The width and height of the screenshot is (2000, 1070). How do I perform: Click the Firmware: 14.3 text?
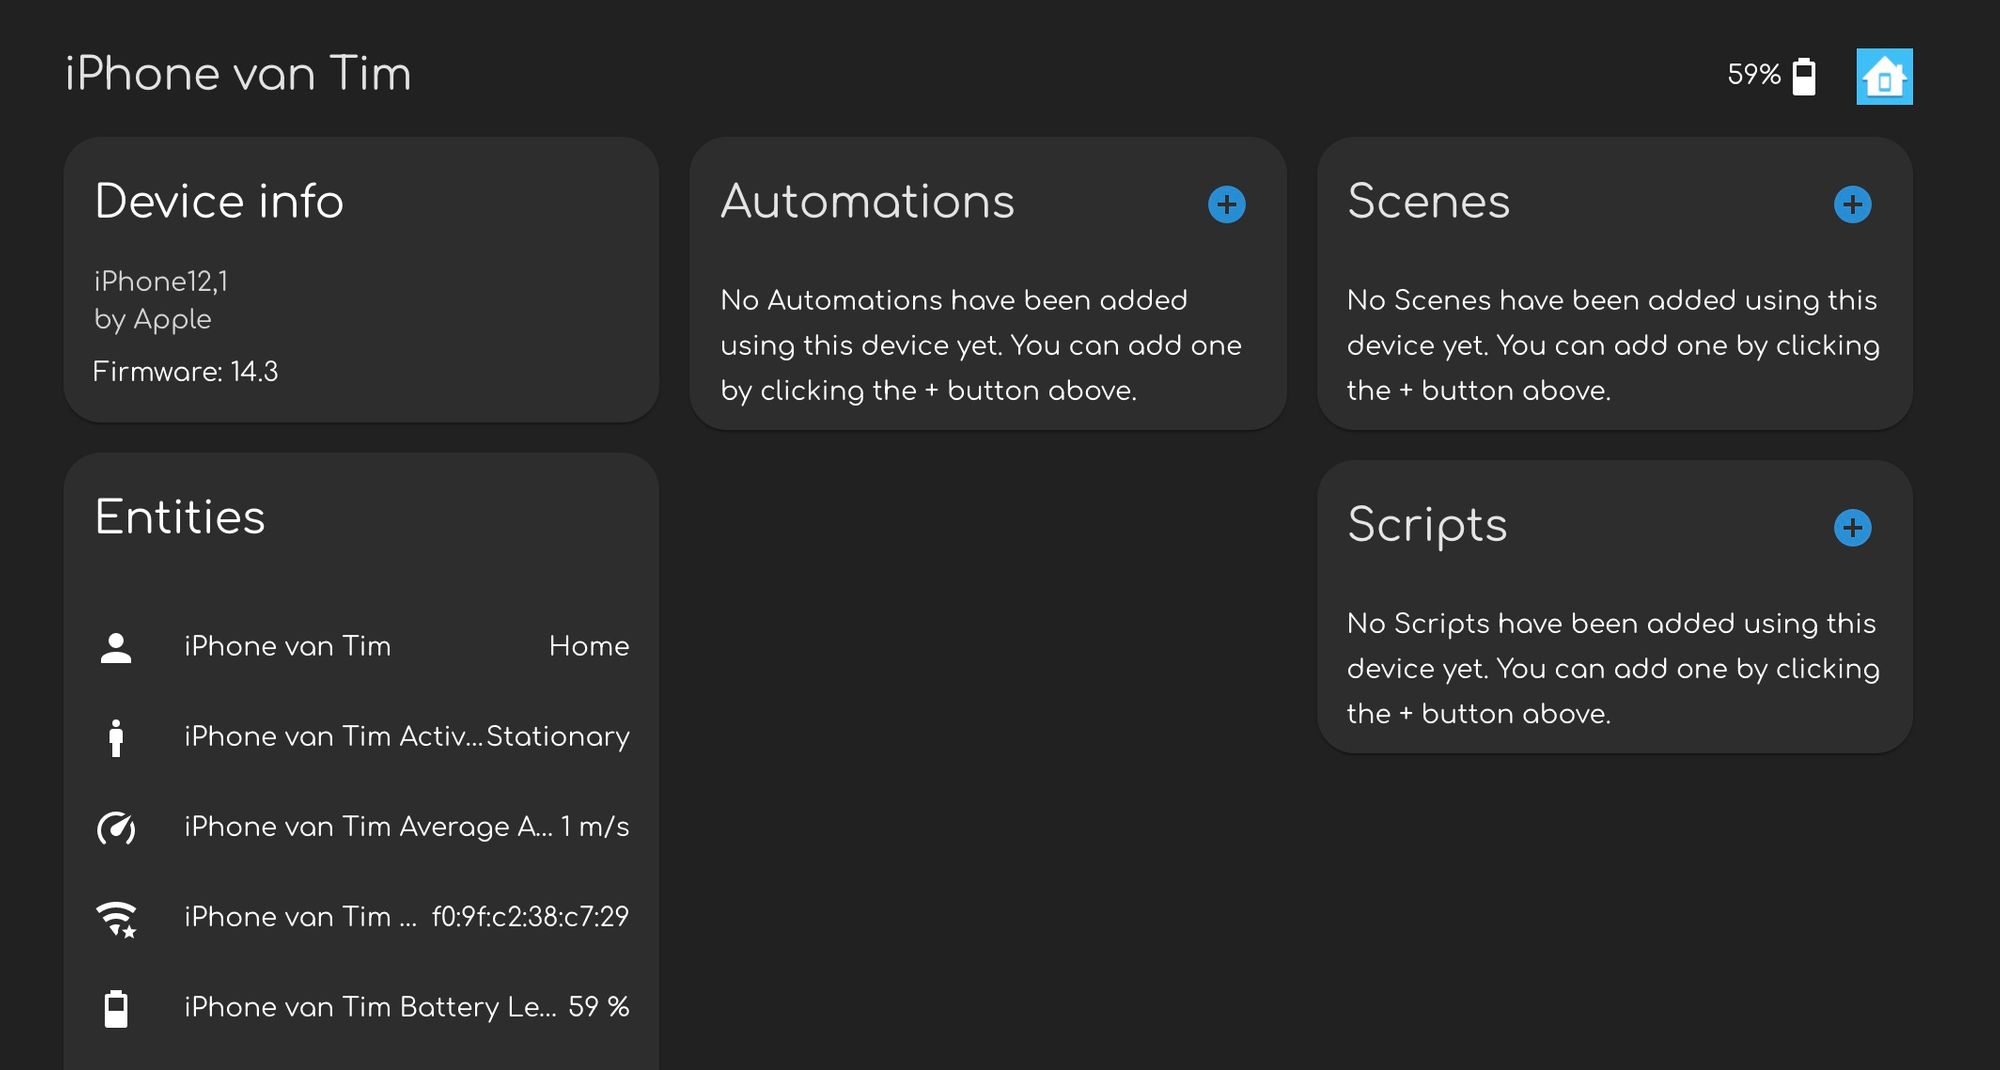click(185, 372)
